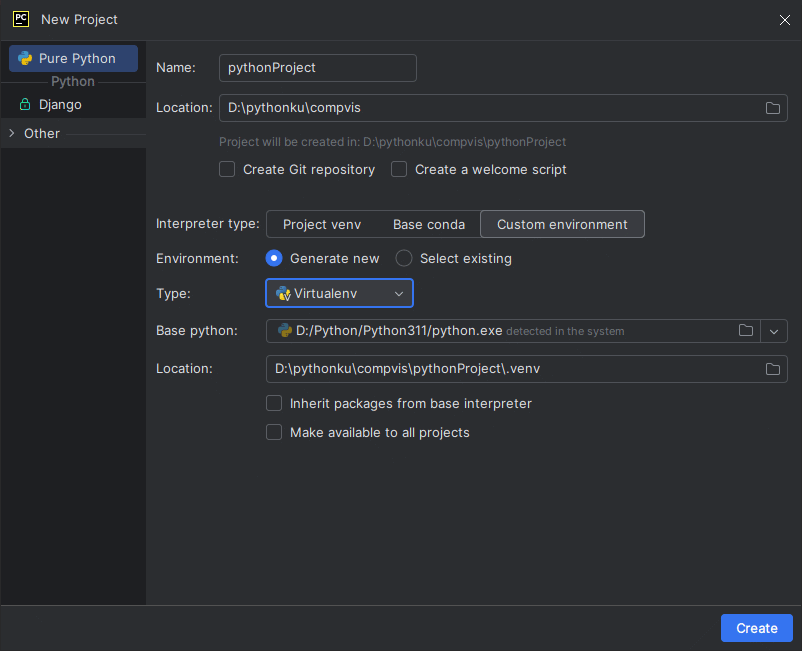Click the lock icon beside Django

coord(25,104)
